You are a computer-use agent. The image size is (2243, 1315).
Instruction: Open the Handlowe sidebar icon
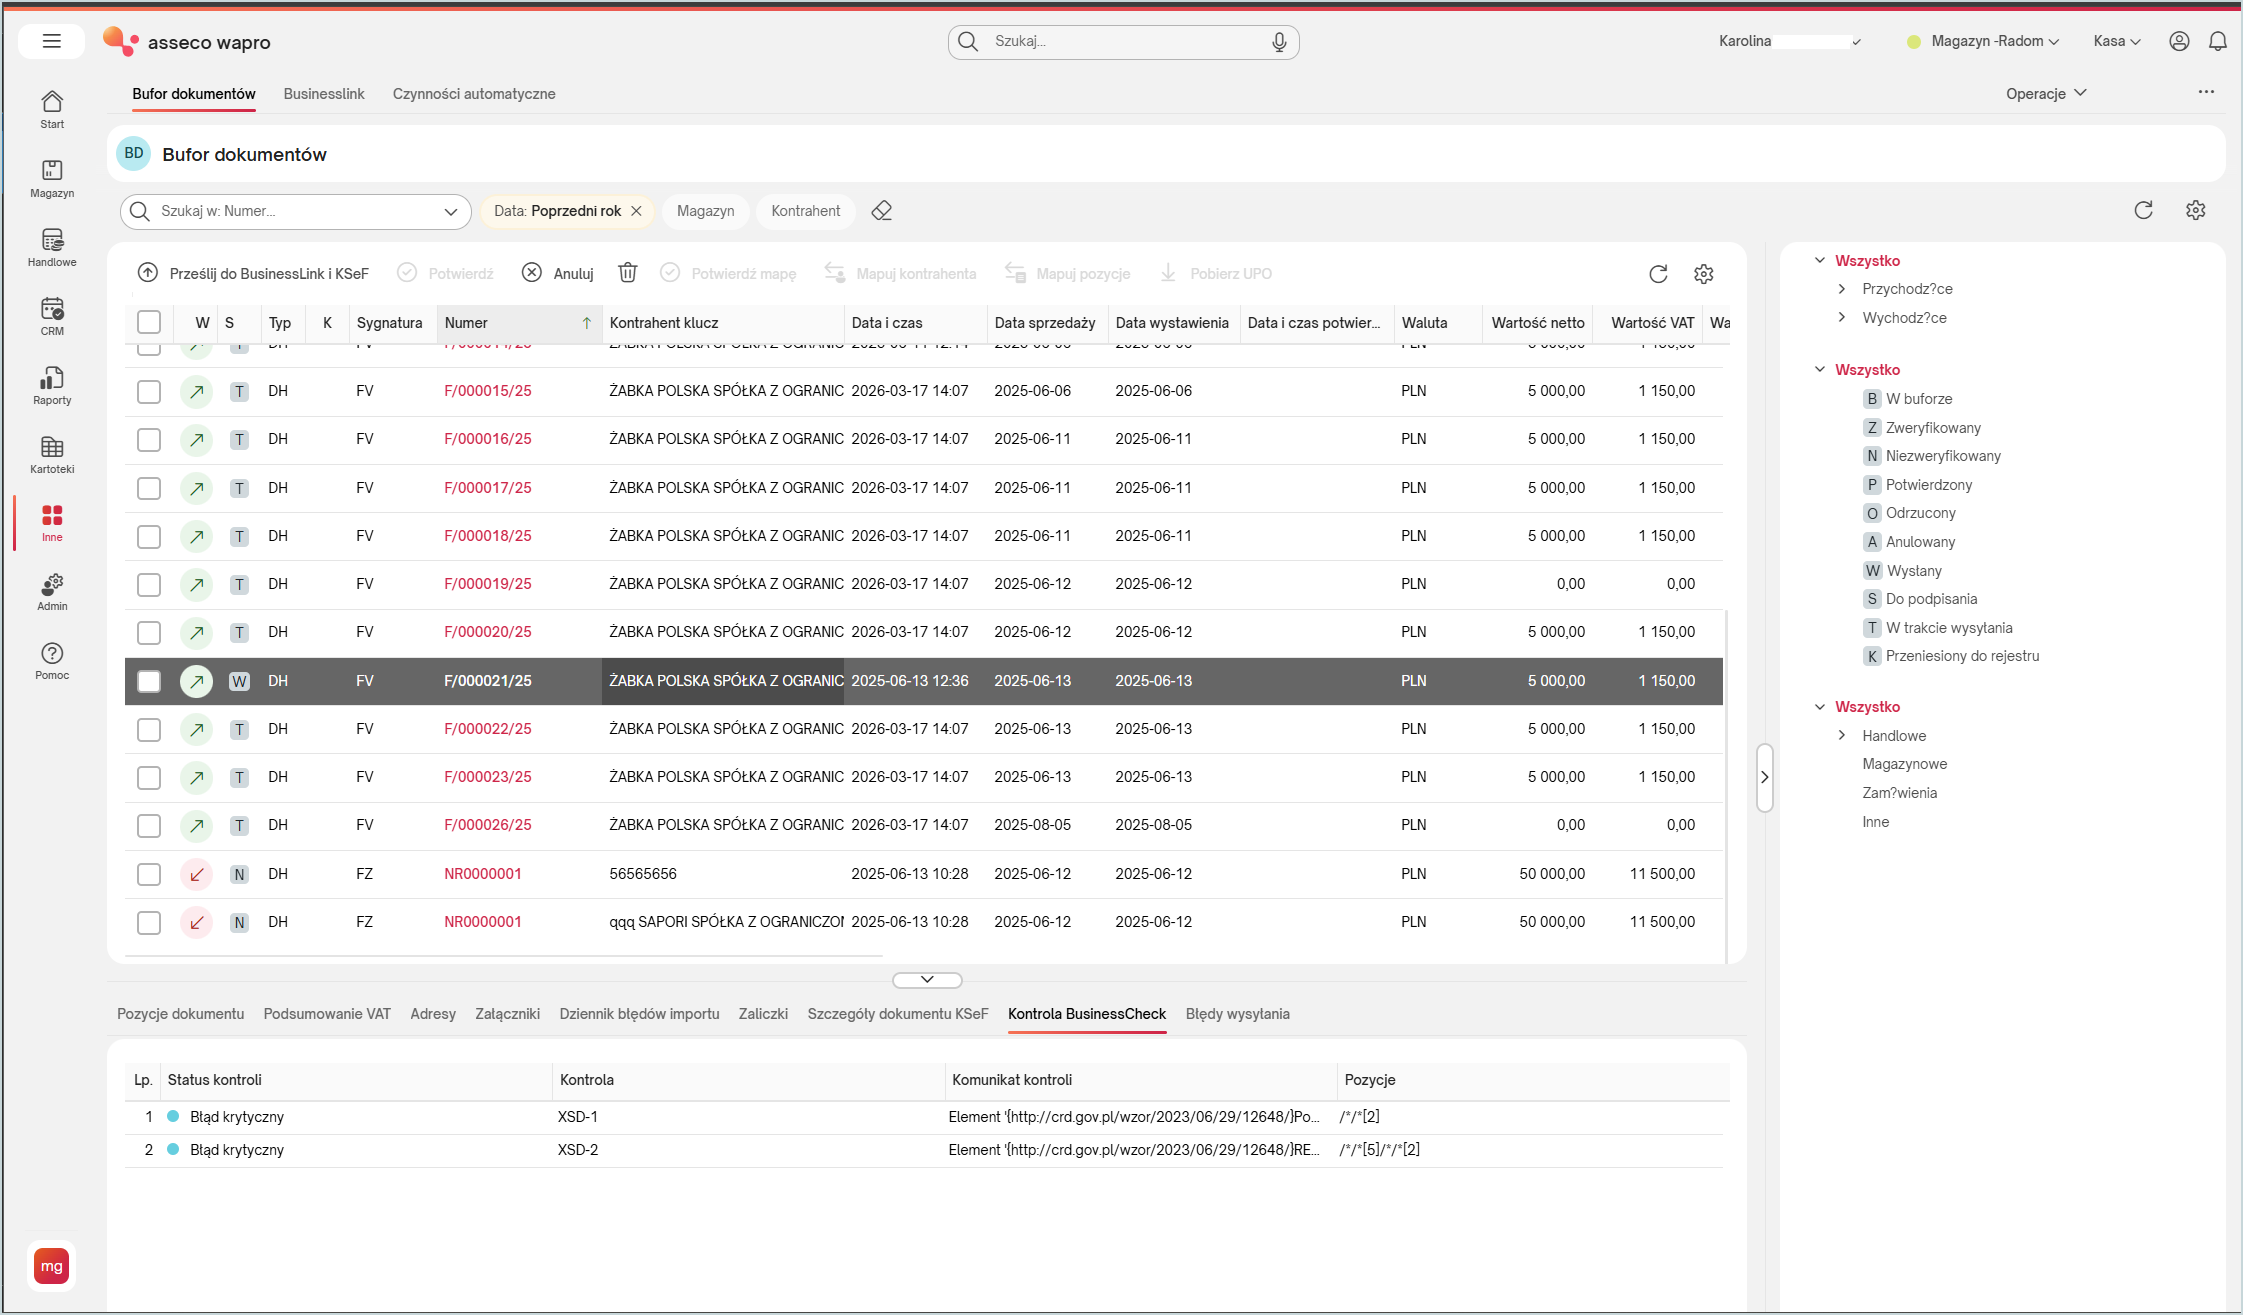52,247
